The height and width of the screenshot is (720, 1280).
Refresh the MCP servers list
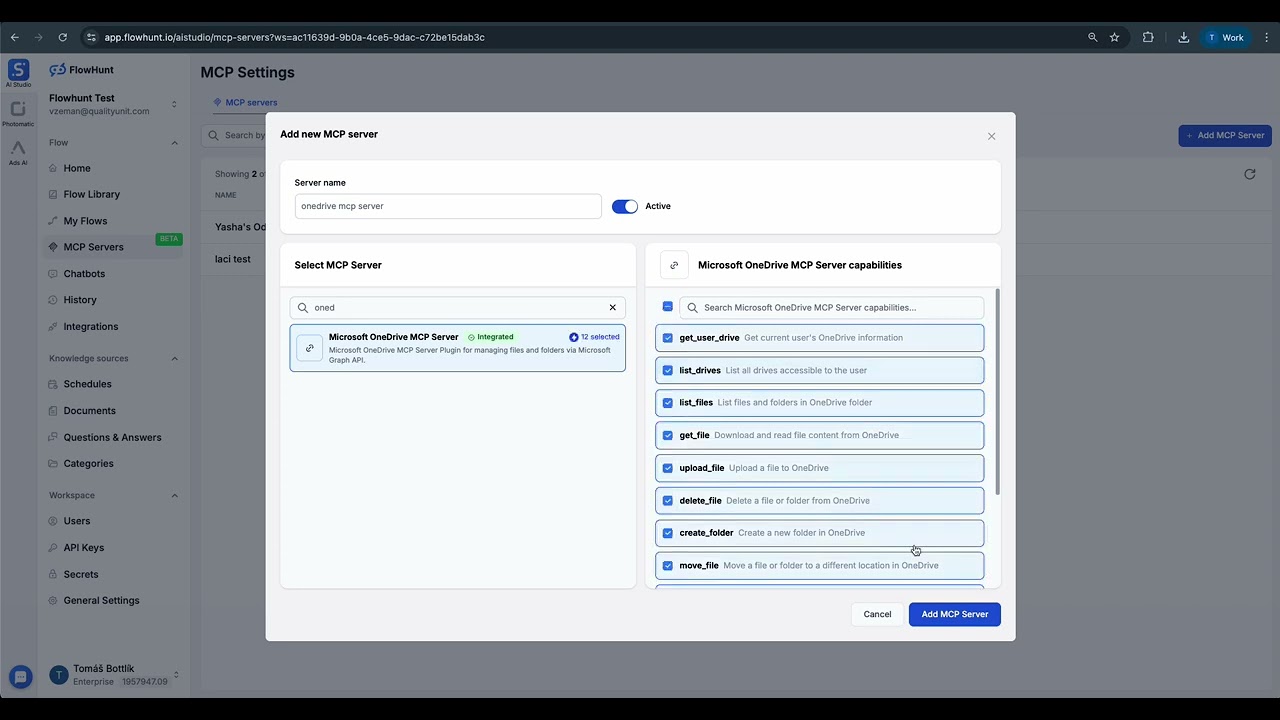point(1249,174)
